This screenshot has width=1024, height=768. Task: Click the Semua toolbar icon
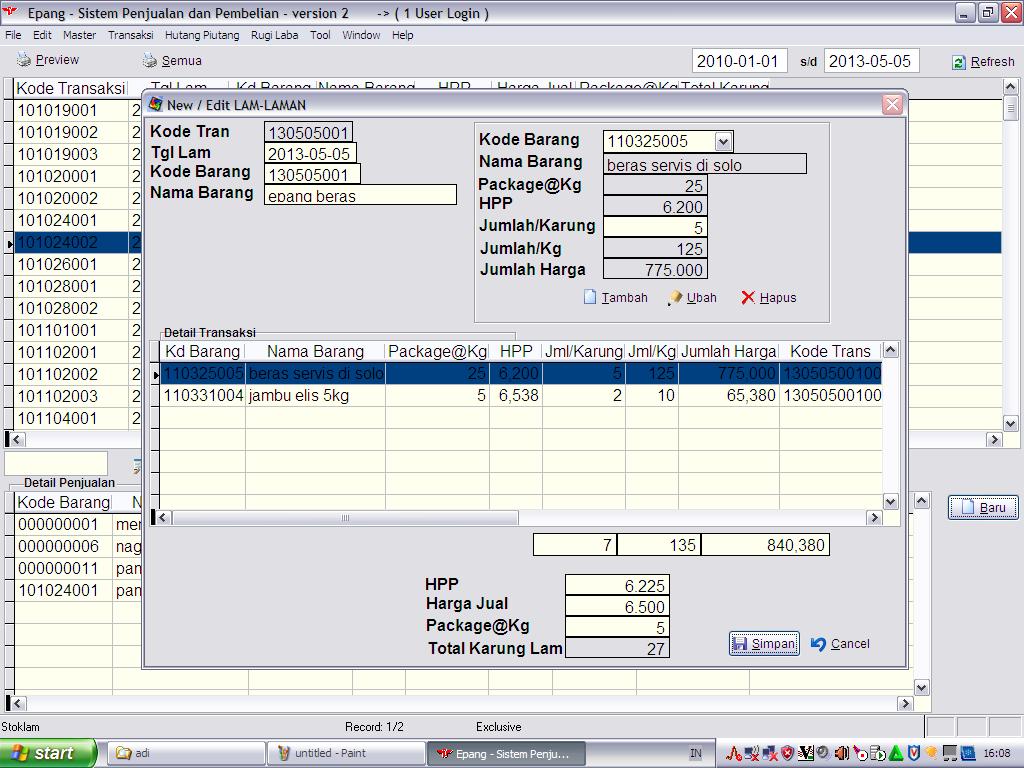coord(150,60)
